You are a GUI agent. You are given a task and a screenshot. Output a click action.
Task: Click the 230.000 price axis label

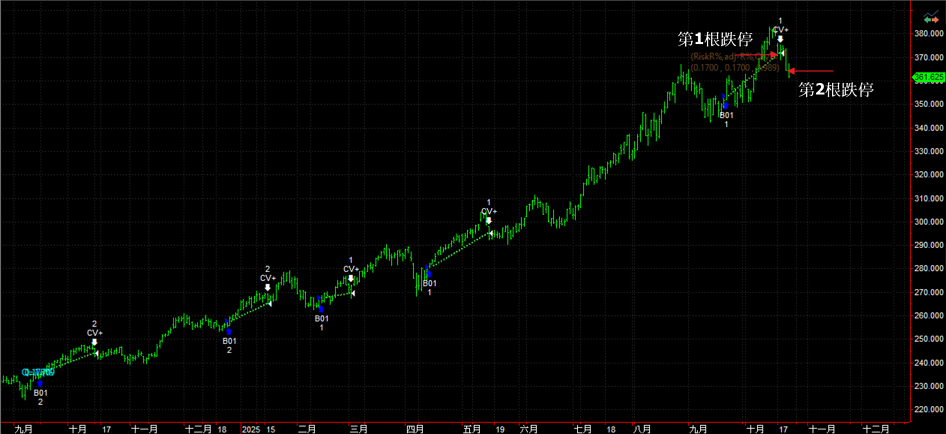coord(929,386)
